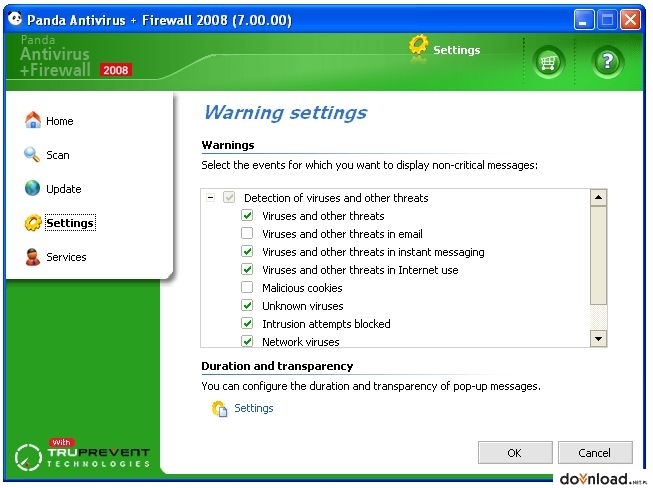Click the Services person icon
653x488 pixels.
32,257
